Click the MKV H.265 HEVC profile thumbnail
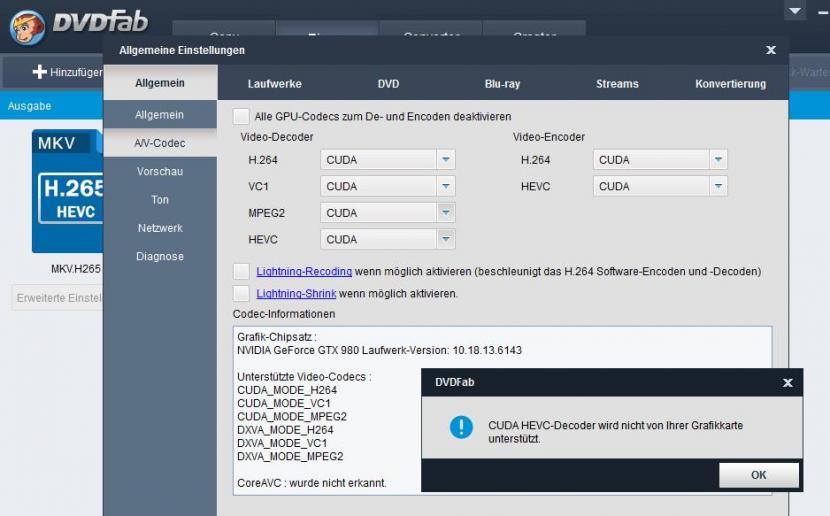Screen dimensions: 830x516 [x=67, y=191]
